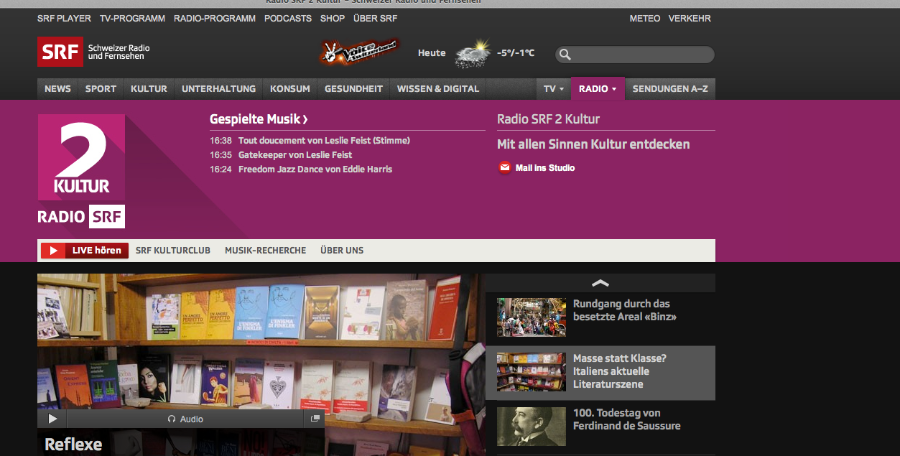This screenshot has width=900, height=456.
Task: Open the RADIO dropdown menu
Action: coord(598,89)
